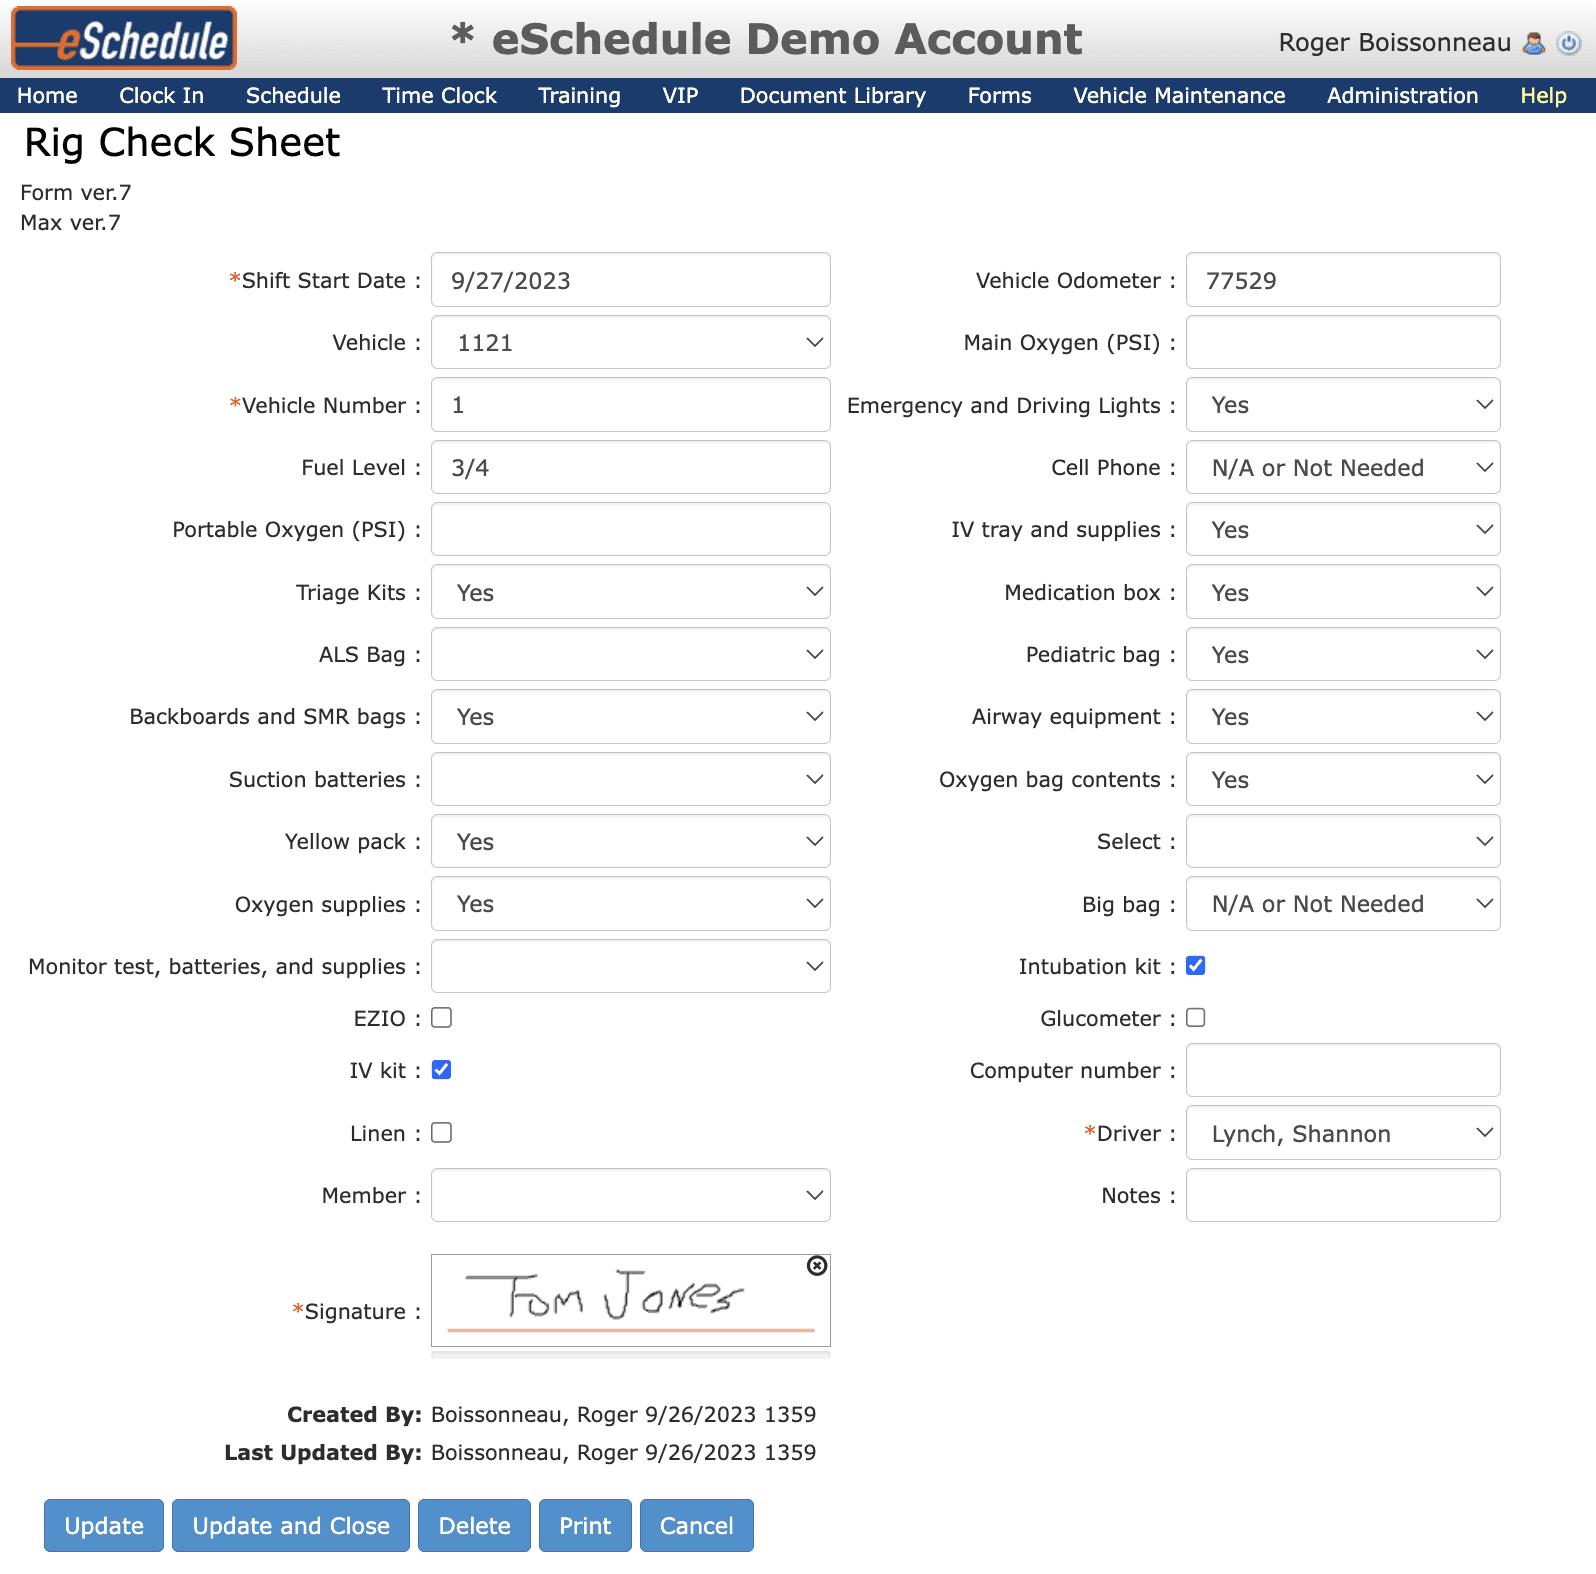Open the Vehicle Maintenance menu

point(1179,96)
